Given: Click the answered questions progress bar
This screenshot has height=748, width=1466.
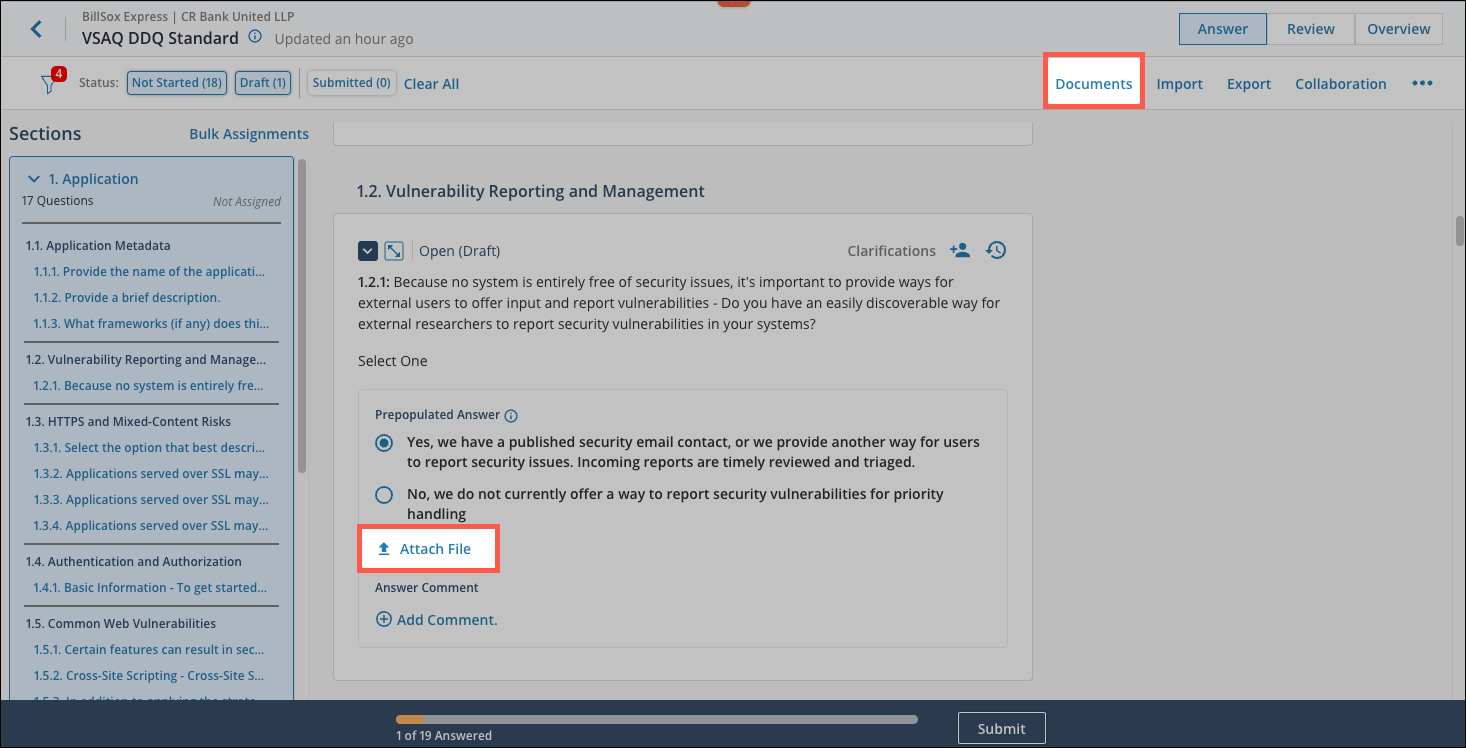Looking at the screenshot, I should click(656, 719).
